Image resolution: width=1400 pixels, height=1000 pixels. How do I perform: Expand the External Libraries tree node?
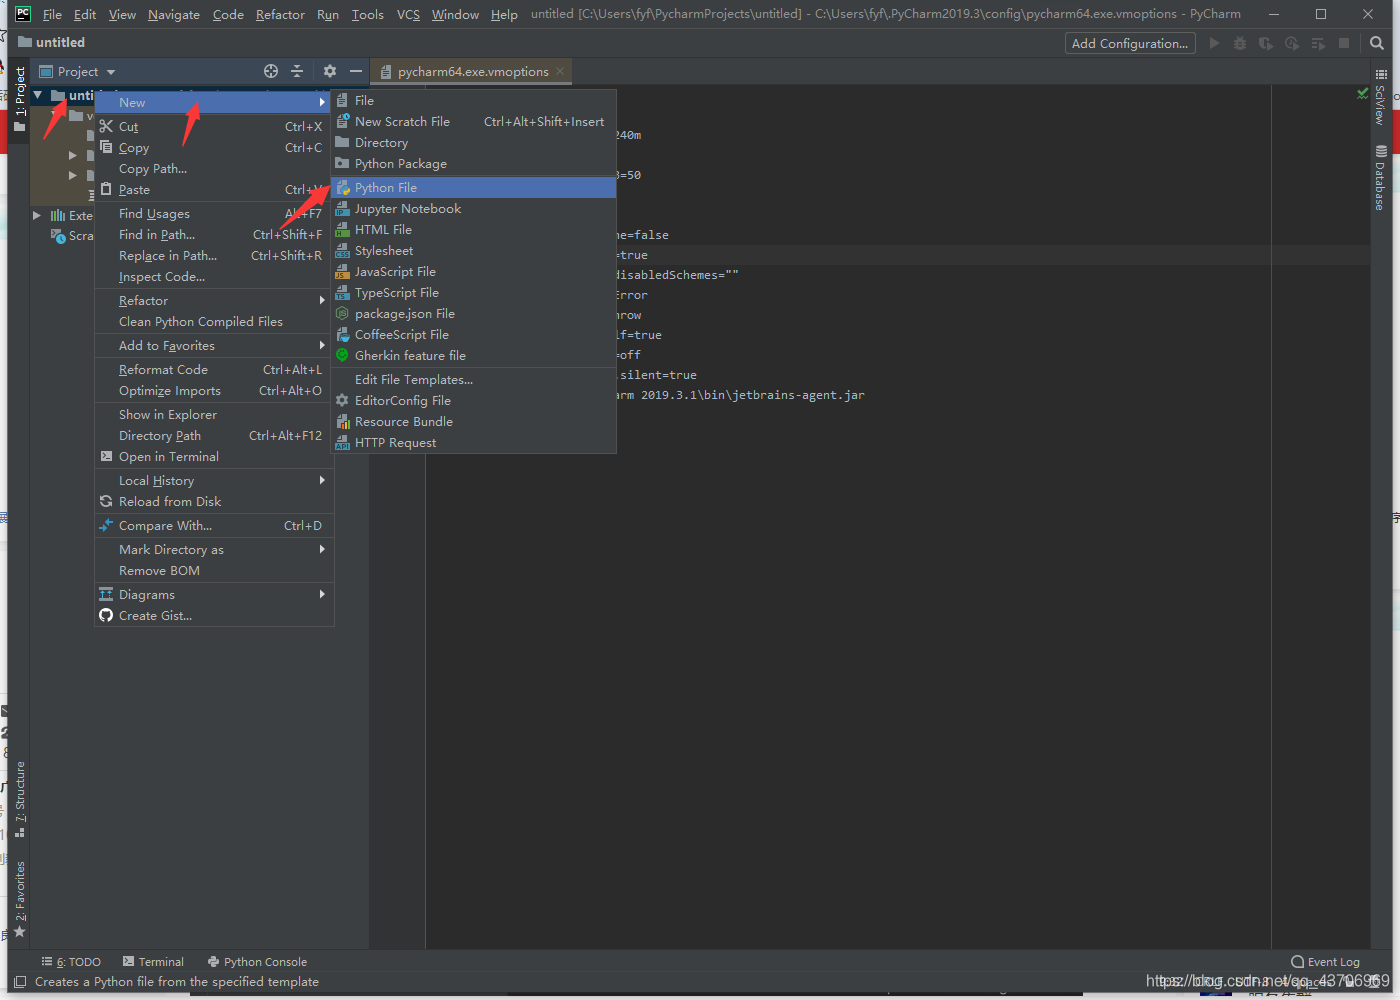(x=37, y=215)
